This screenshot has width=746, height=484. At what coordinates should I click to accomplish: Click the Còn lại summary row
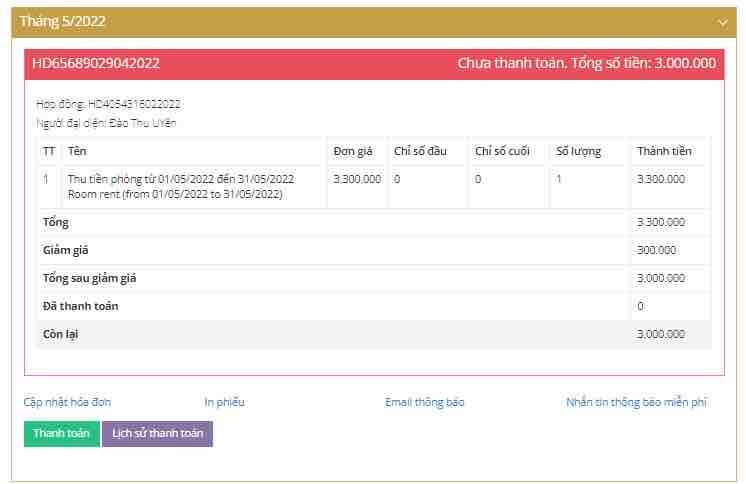click(60, 334)
